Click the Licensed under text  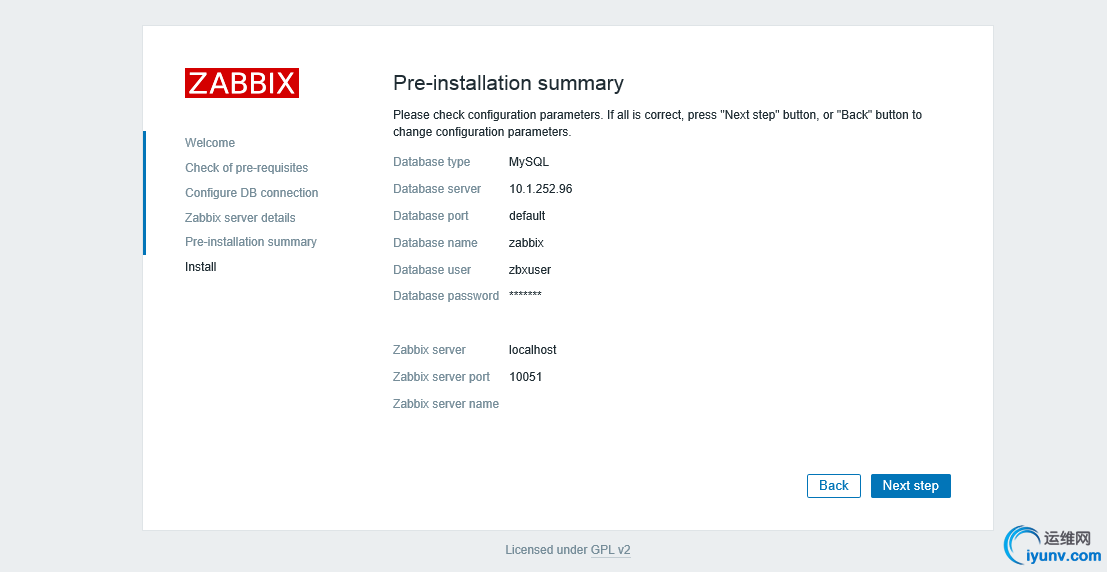546,550
